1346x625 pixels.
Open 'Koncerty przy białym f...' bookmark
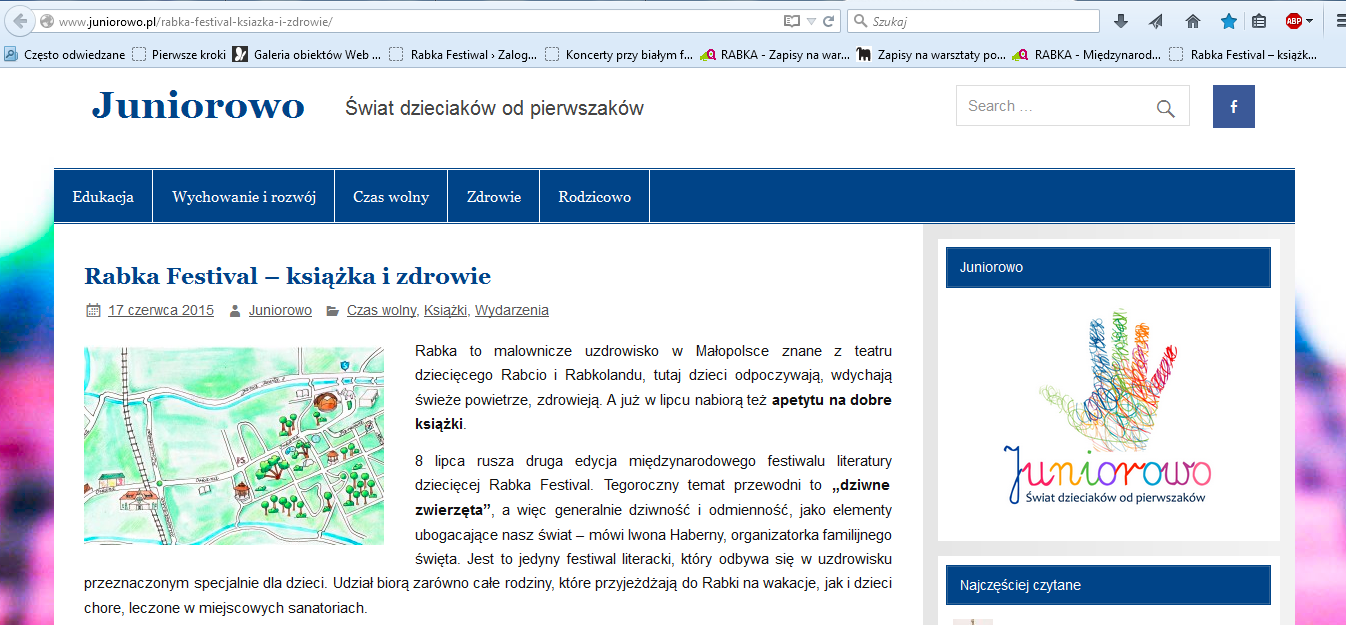click(619, 55)
